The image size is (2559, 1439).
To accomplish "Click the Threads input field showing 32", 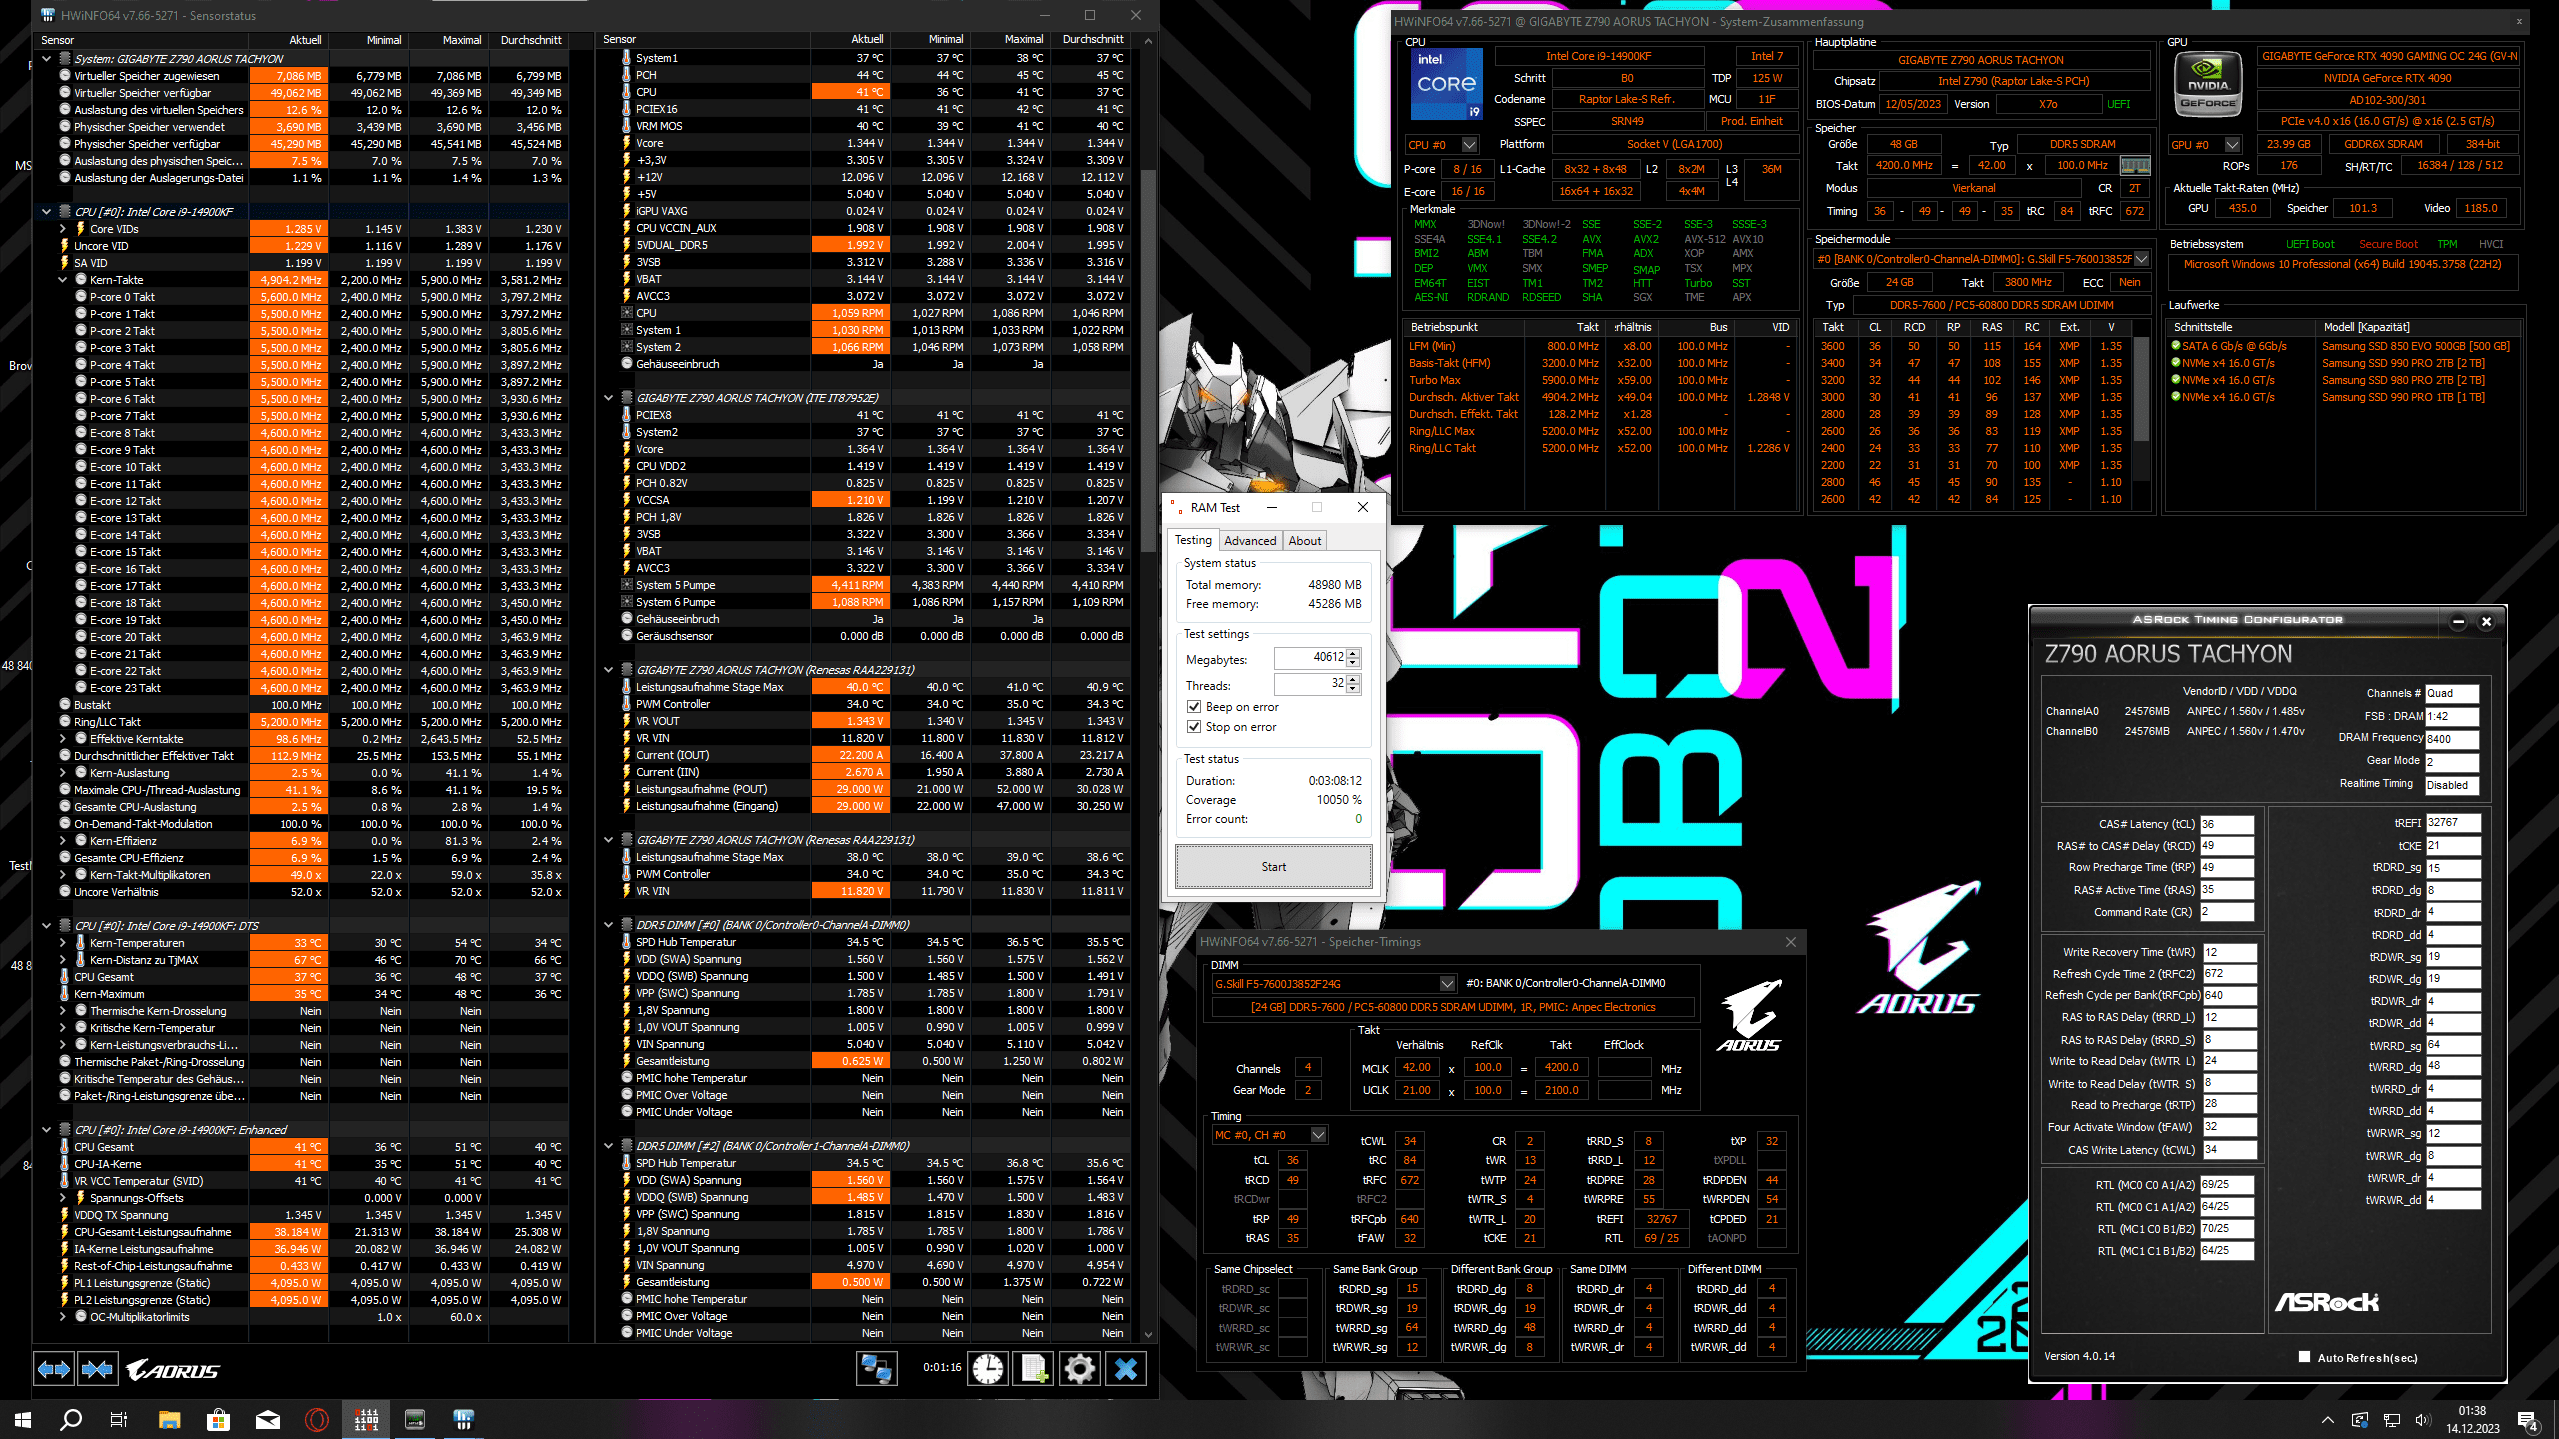I will (1310, 684).
